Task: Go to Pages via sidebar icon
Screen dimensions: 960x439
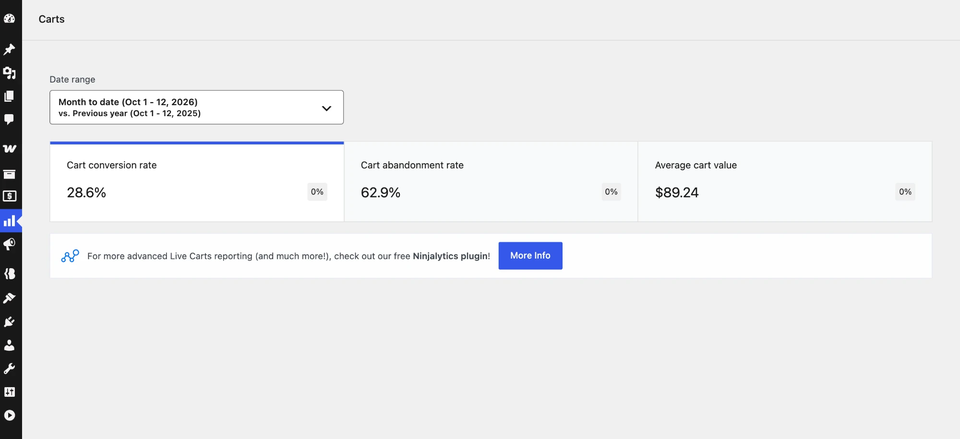Action: coord(9,97)
